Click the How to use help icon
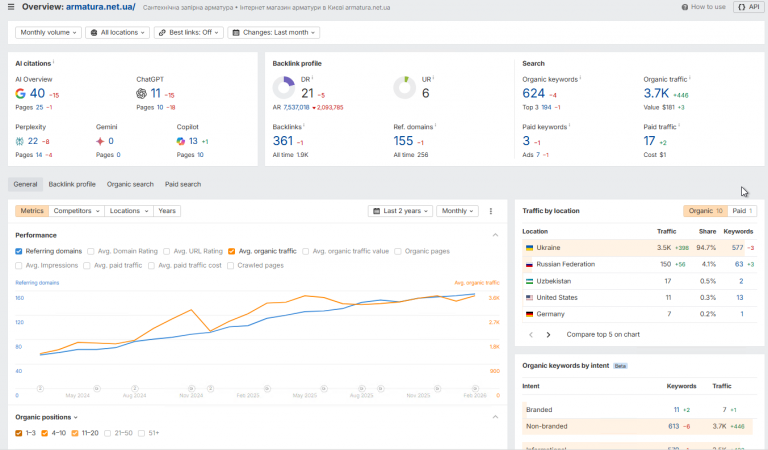Screen dimensions: 768x450 685,7
